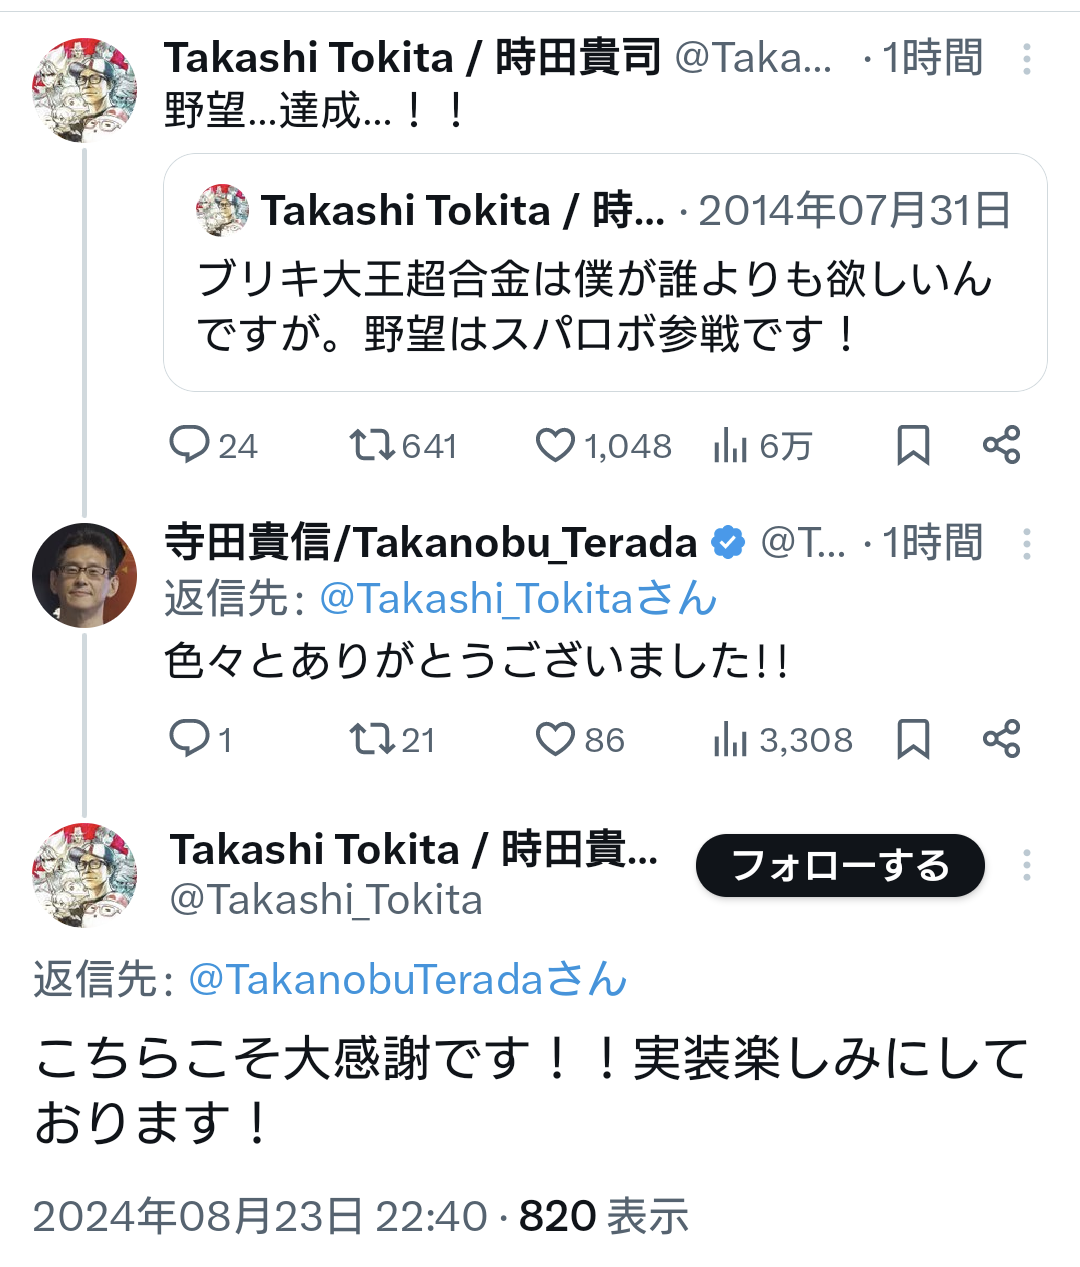Open the @Takashi_Tokitaさん reply-to mention link
The width and height of the screenshot is (1080, 1267).
coord(517,599)
